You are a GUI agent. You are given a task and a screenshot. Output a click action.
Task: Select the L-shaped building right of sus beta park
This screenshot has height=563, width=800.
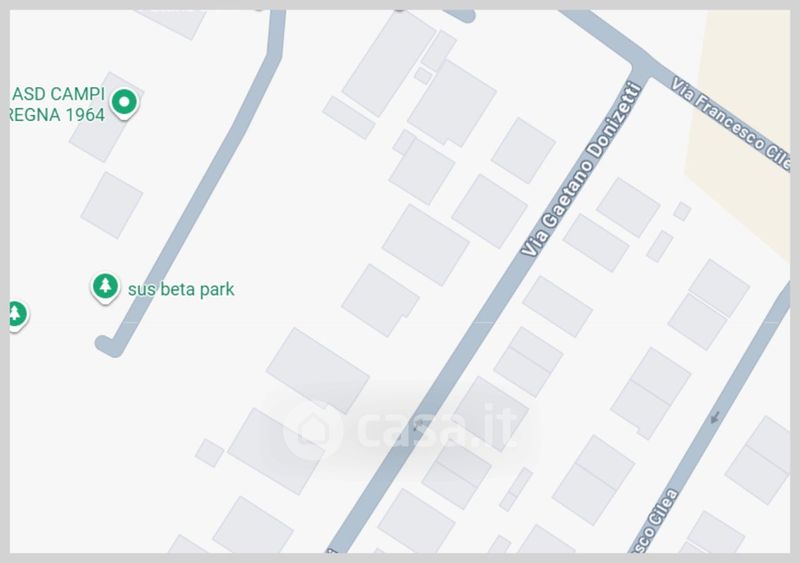click(380, 301)
